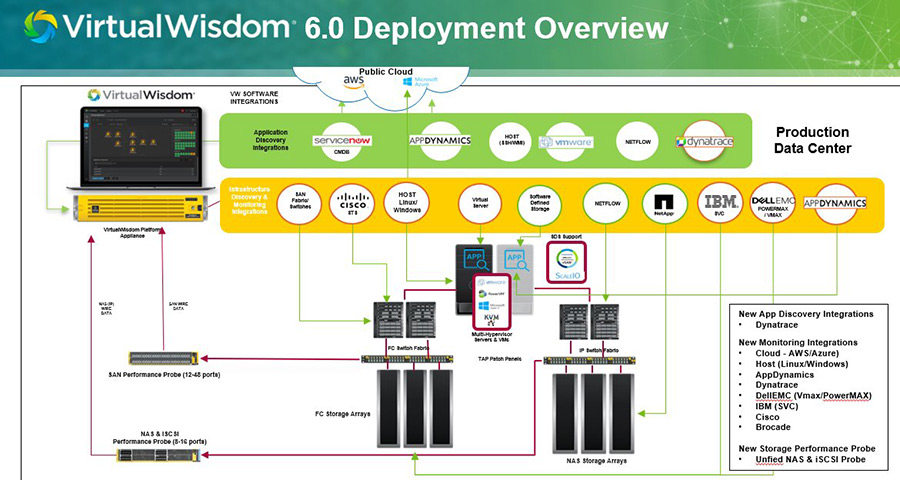Viewport: 900px width, 480px height.
Task: Click the Production Data Center label
Action: click(x=812, y=140)
